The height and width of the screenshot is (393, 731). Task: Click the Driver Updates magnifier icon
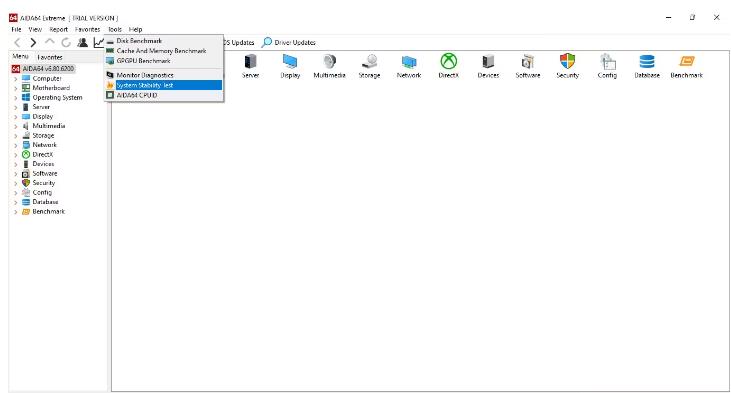pos(267,42)
